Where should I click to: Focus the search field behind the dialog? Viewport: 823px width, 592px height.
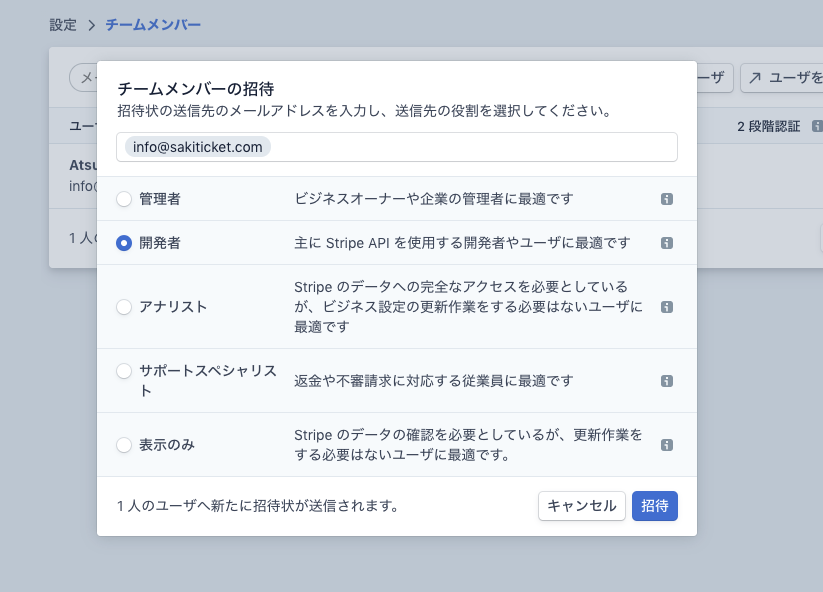[x=82, y=78]
